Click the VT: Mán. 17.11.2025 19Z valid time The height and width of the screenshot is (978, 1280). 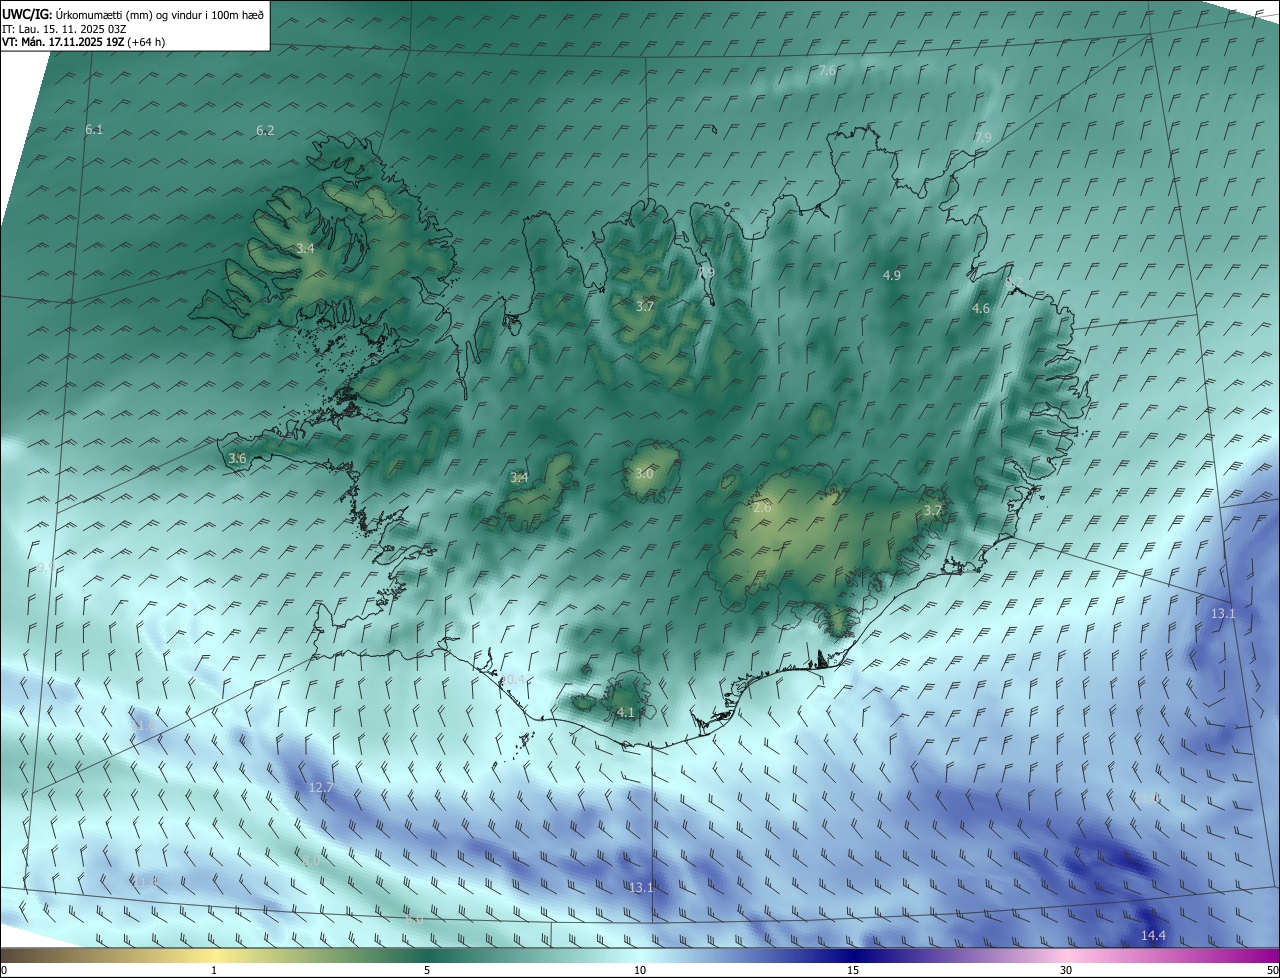coord(83,42)
